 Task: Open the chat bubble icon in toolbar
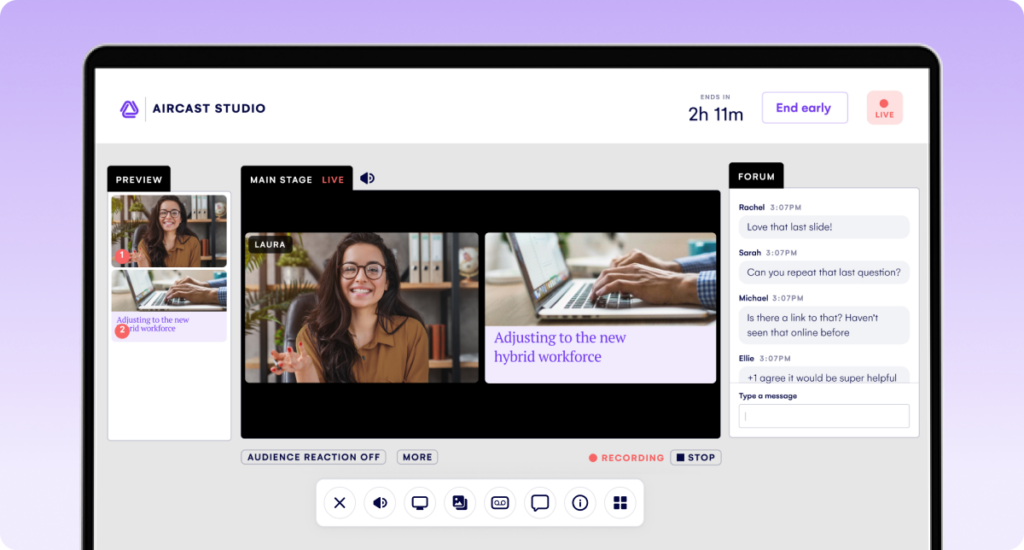tap(540, 503)
